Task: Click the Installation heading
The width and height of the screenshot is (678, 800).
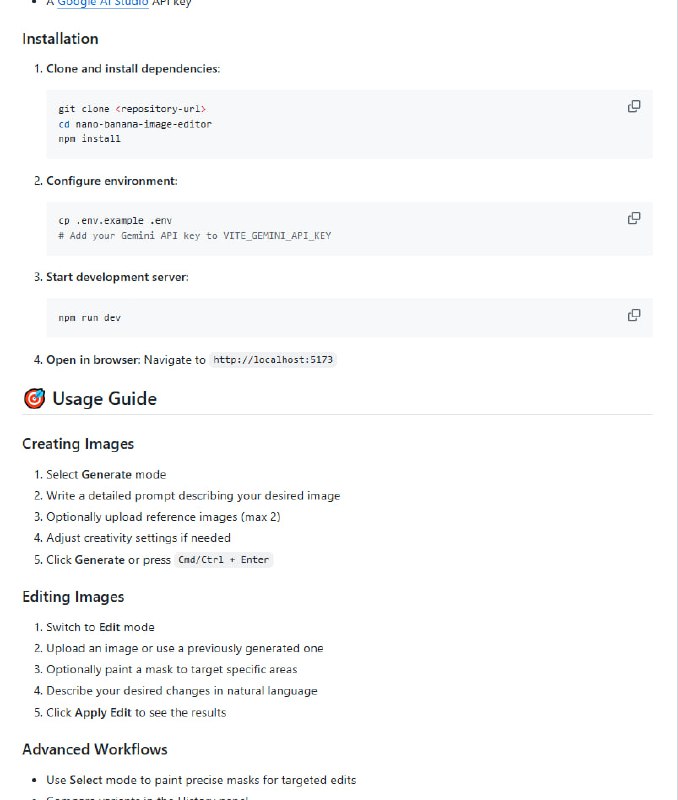Action: (x=60, y=39)
